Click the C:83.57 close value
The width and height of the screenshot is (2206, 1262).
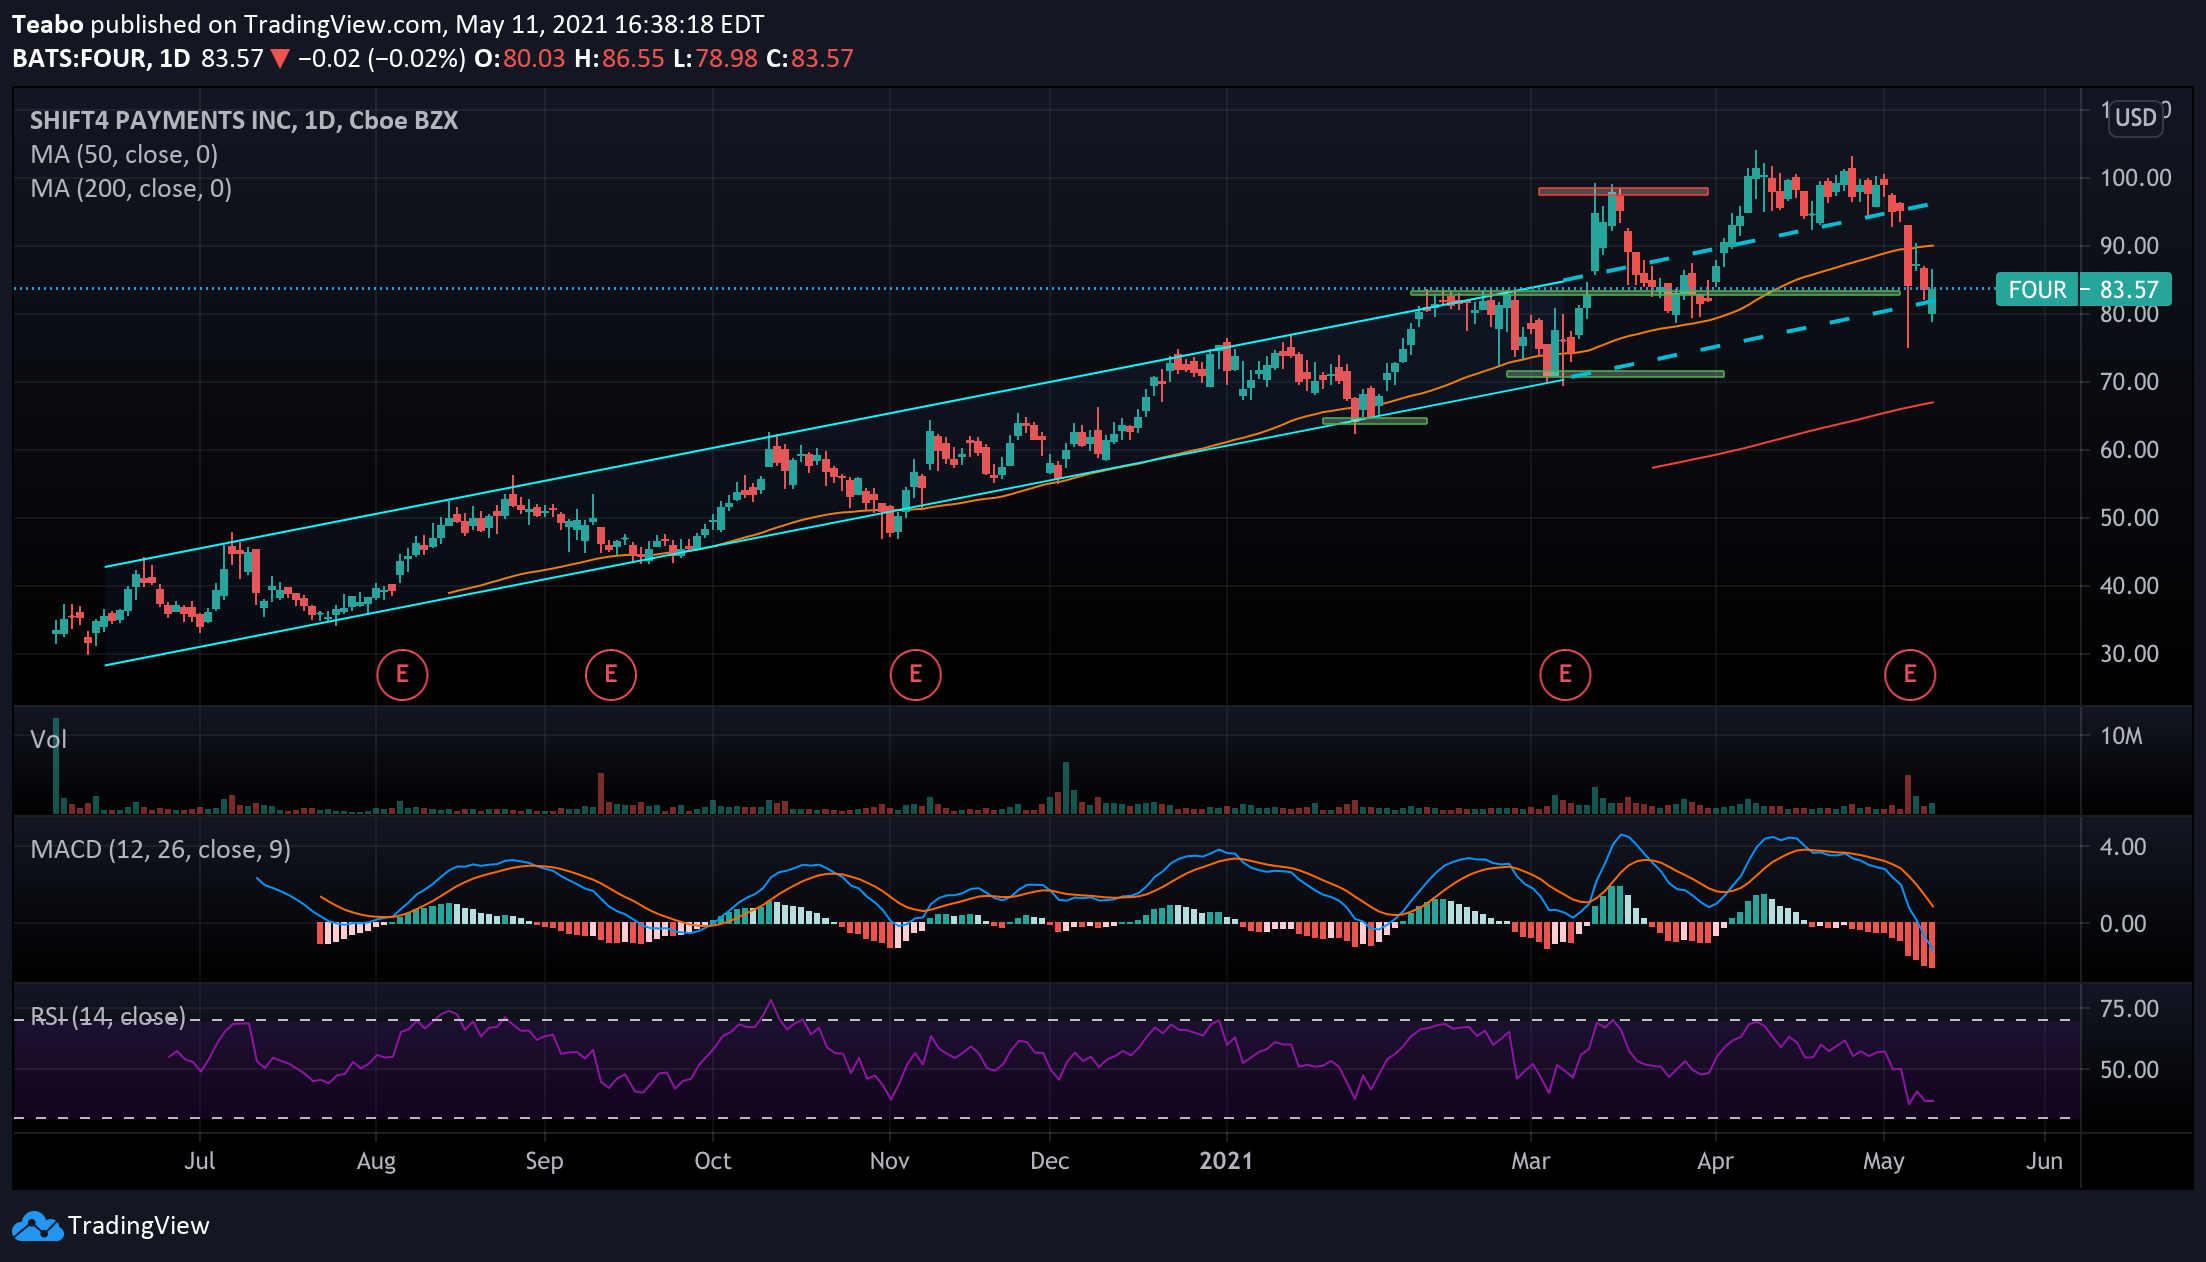tap(810, 58)
